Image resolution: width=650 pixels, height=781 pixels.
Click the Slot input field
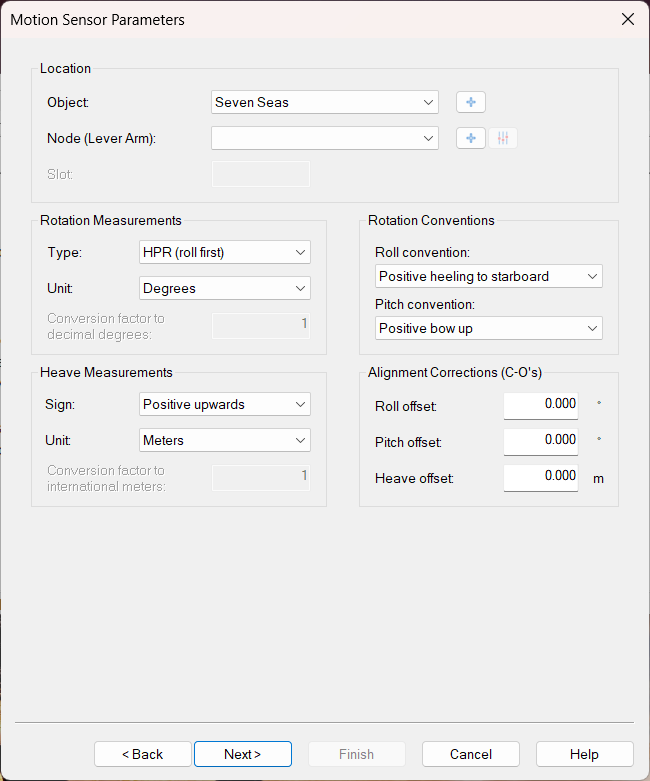261,174
